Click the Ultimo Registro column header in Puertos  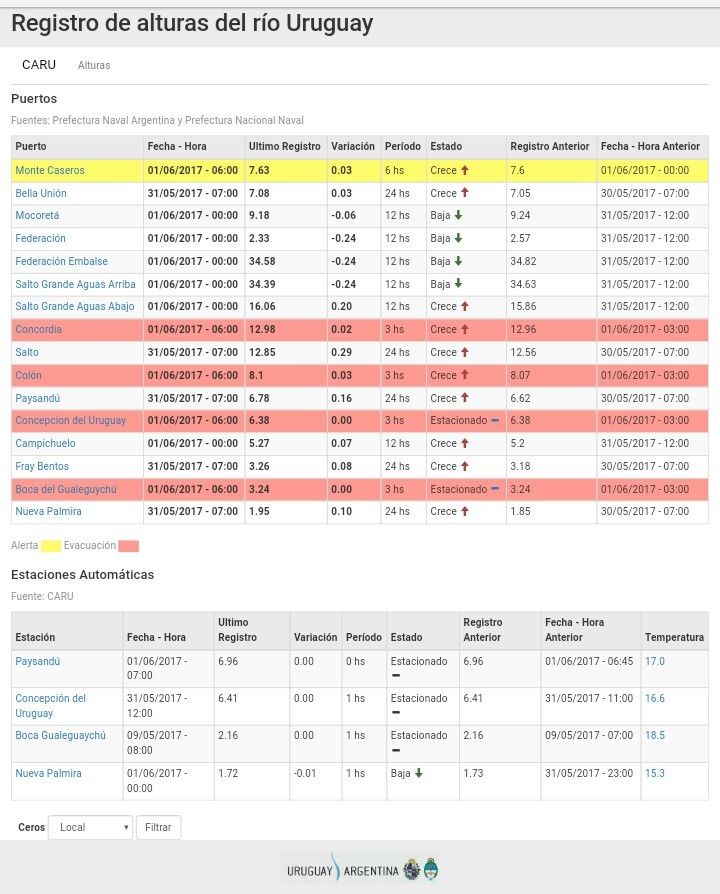285,147
